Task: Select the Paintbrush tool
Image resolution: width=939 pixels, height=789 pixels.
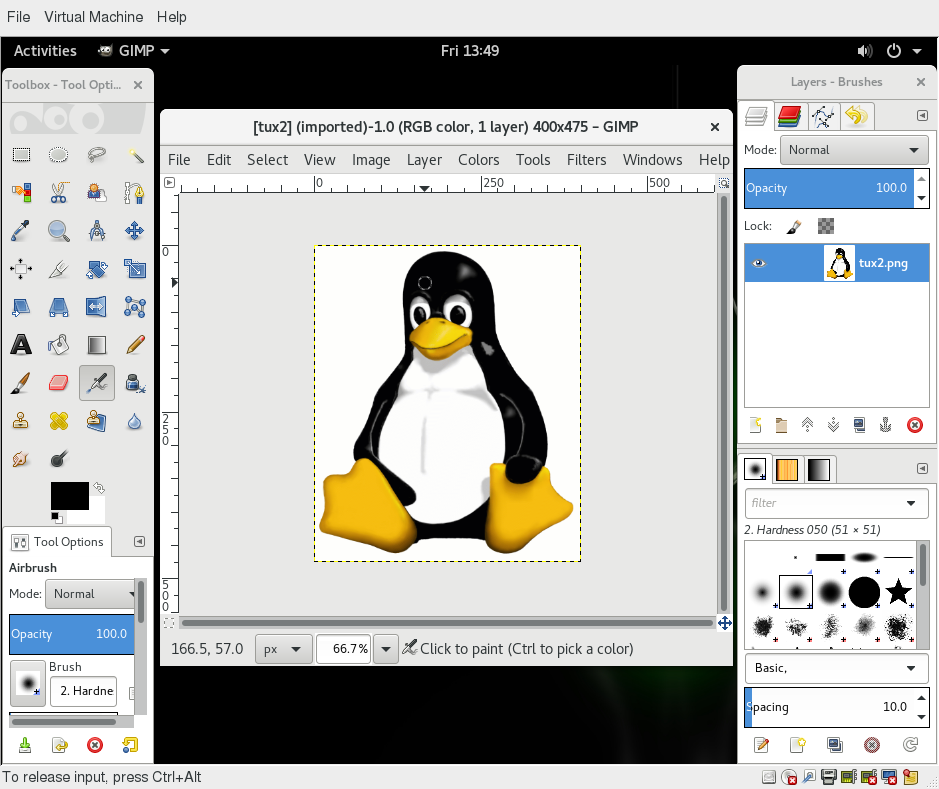Action: point(21,383)
